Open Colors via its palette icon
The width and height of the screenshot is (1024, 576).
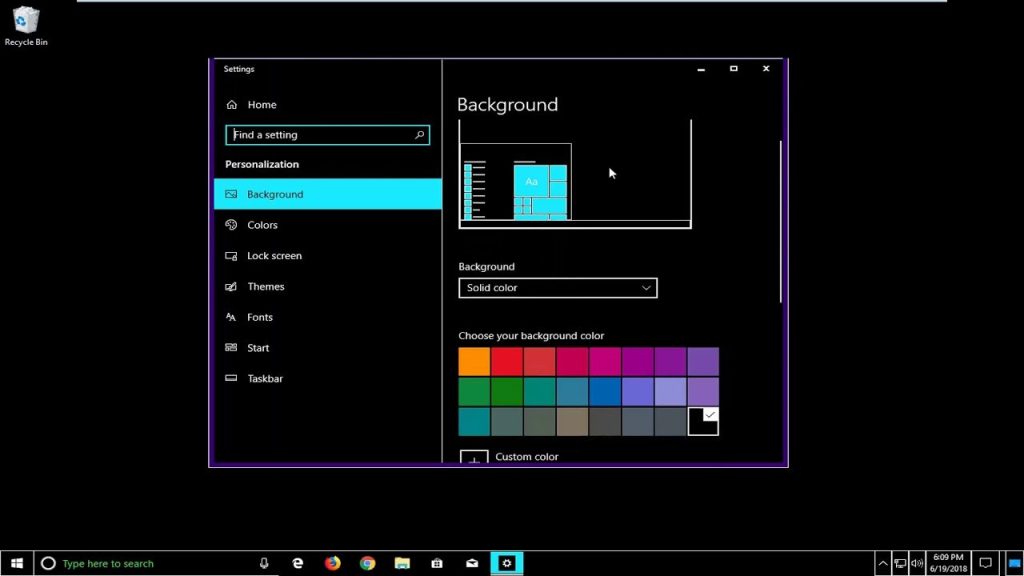231,225
